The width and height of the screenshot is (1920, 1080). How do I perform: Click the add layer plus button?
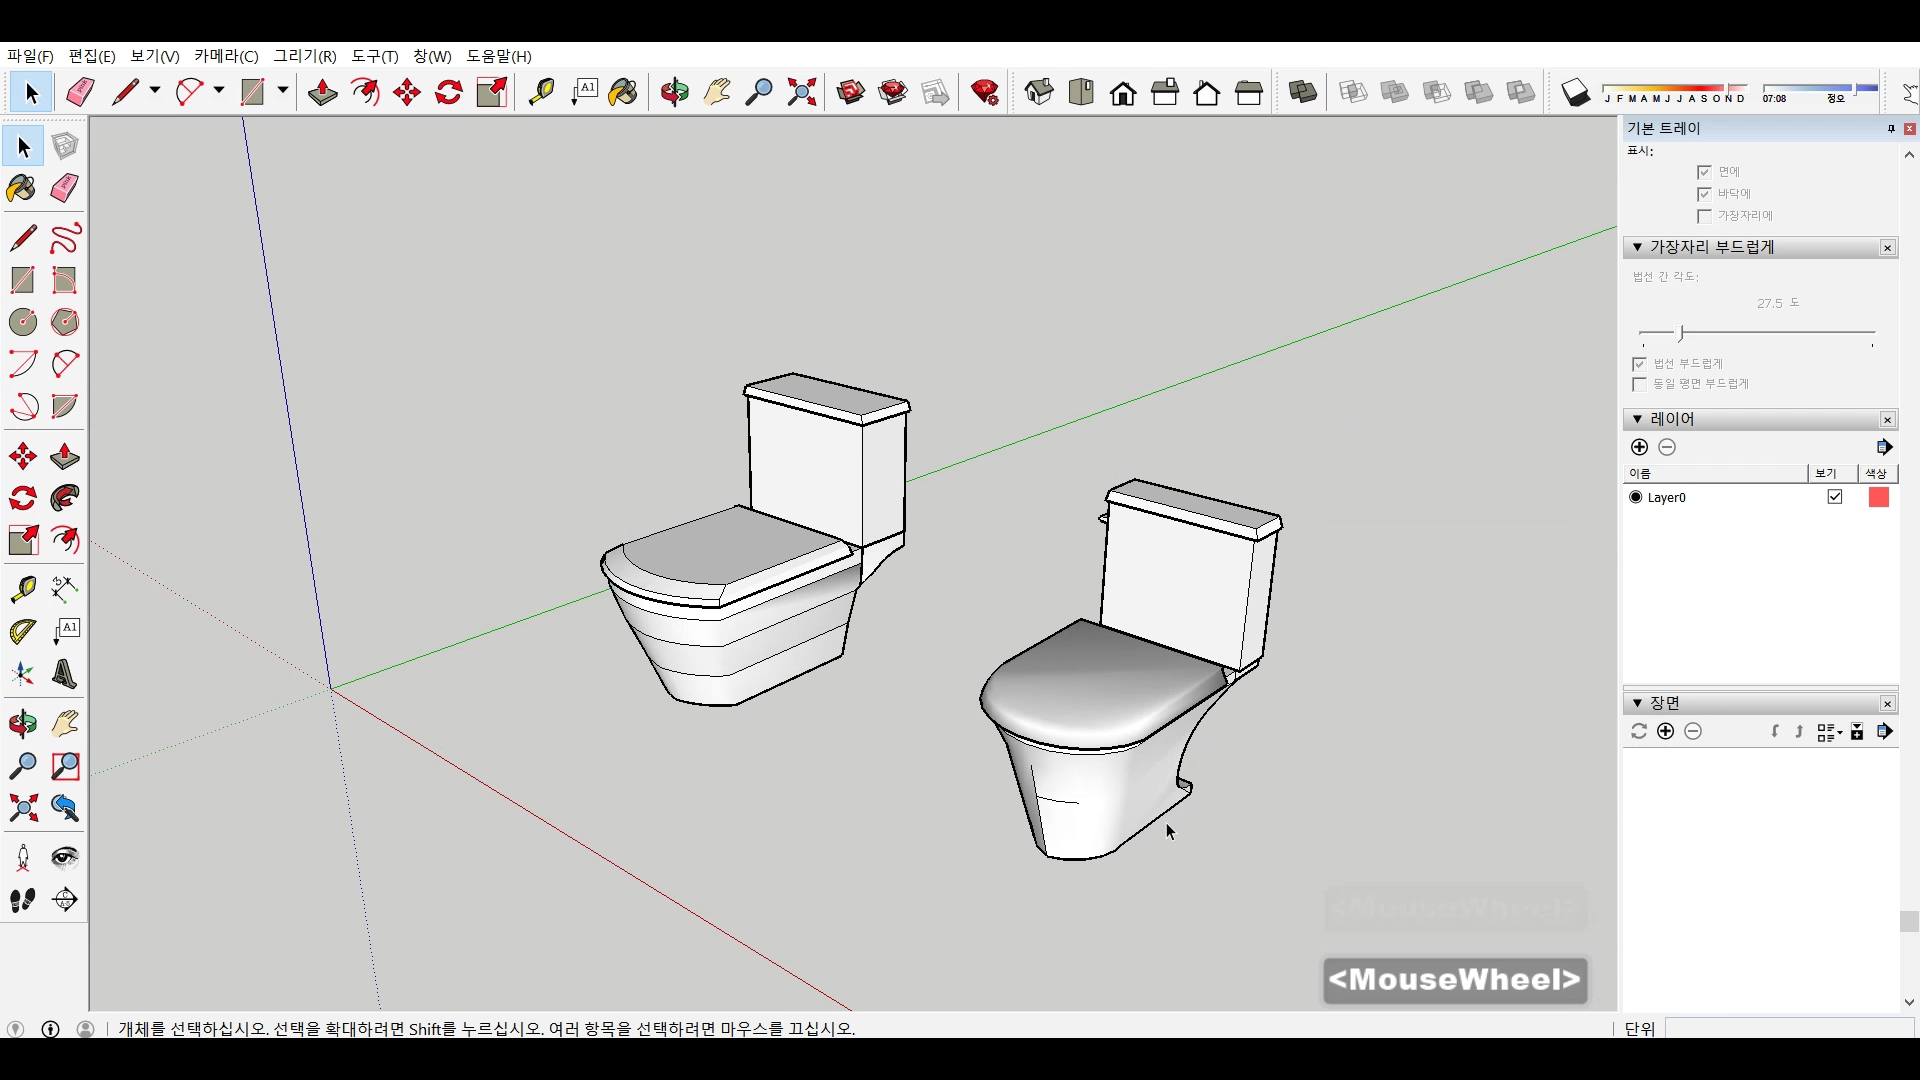(1639, 447)
